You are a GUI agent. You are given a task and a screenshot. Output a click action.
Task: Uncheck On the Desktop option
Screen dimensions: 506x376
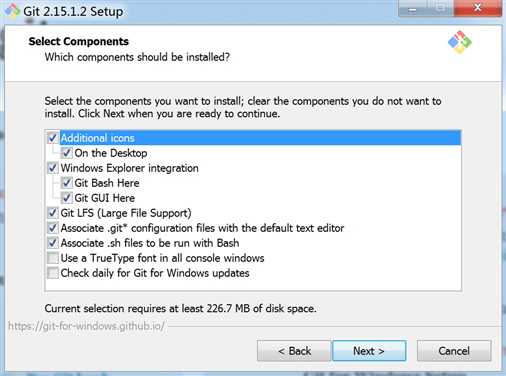click(66, 153)
